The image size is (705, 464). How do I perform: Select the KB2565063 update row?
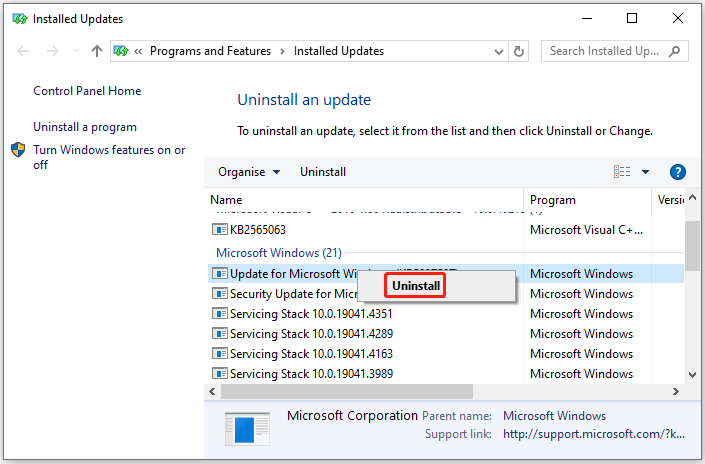[446, 230]
